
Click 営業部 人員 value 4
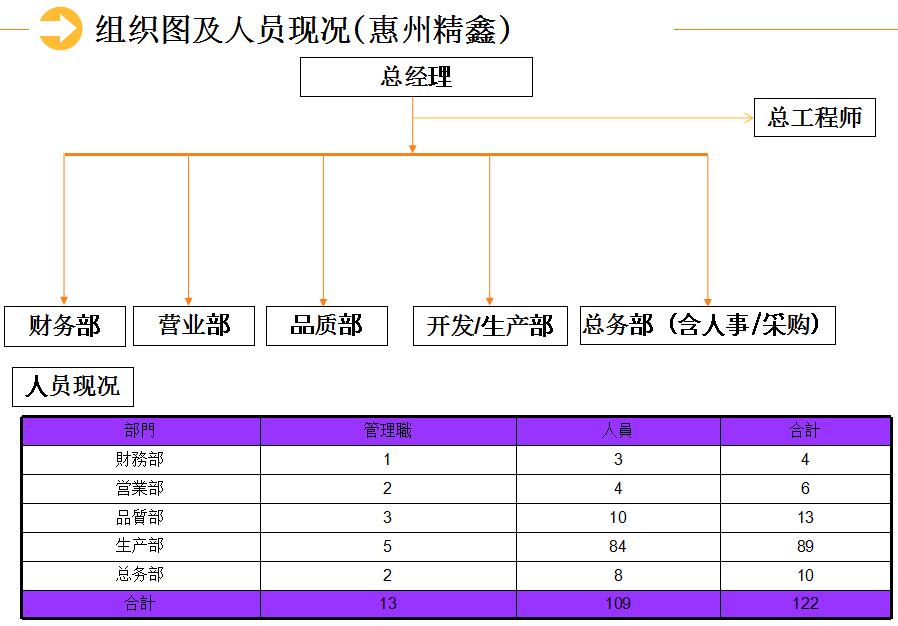(x=618, y=489)
